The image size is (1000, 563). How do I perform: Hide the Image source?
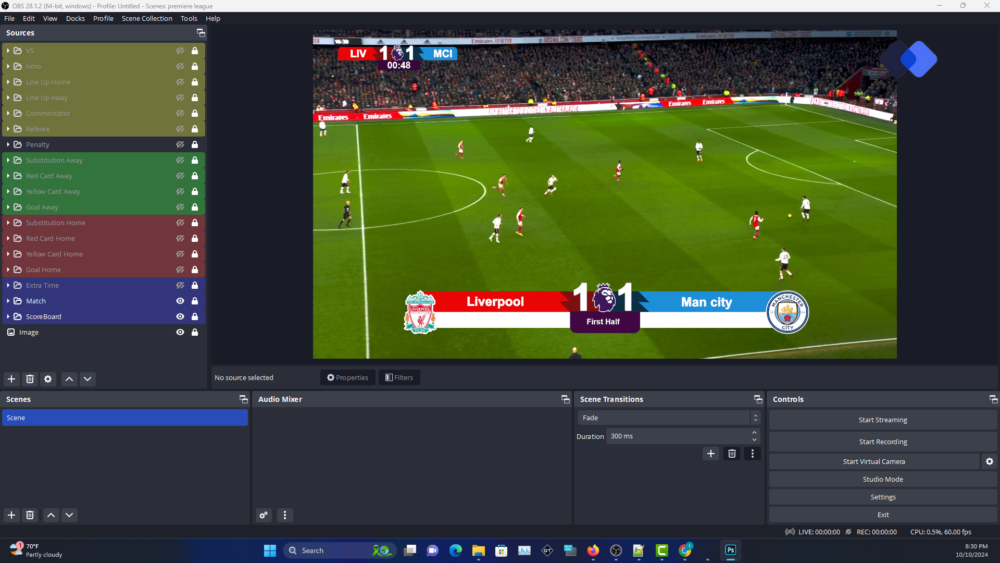point(180,332)
